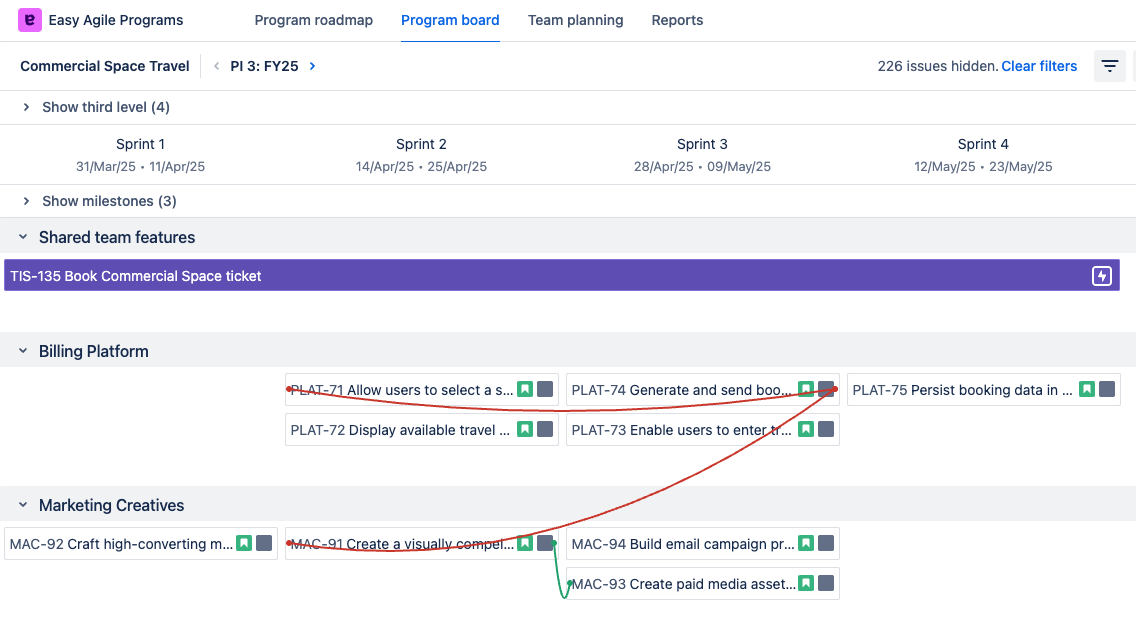Click the Clear filters link
The image size is (1136, 639).
[1039, 66]
